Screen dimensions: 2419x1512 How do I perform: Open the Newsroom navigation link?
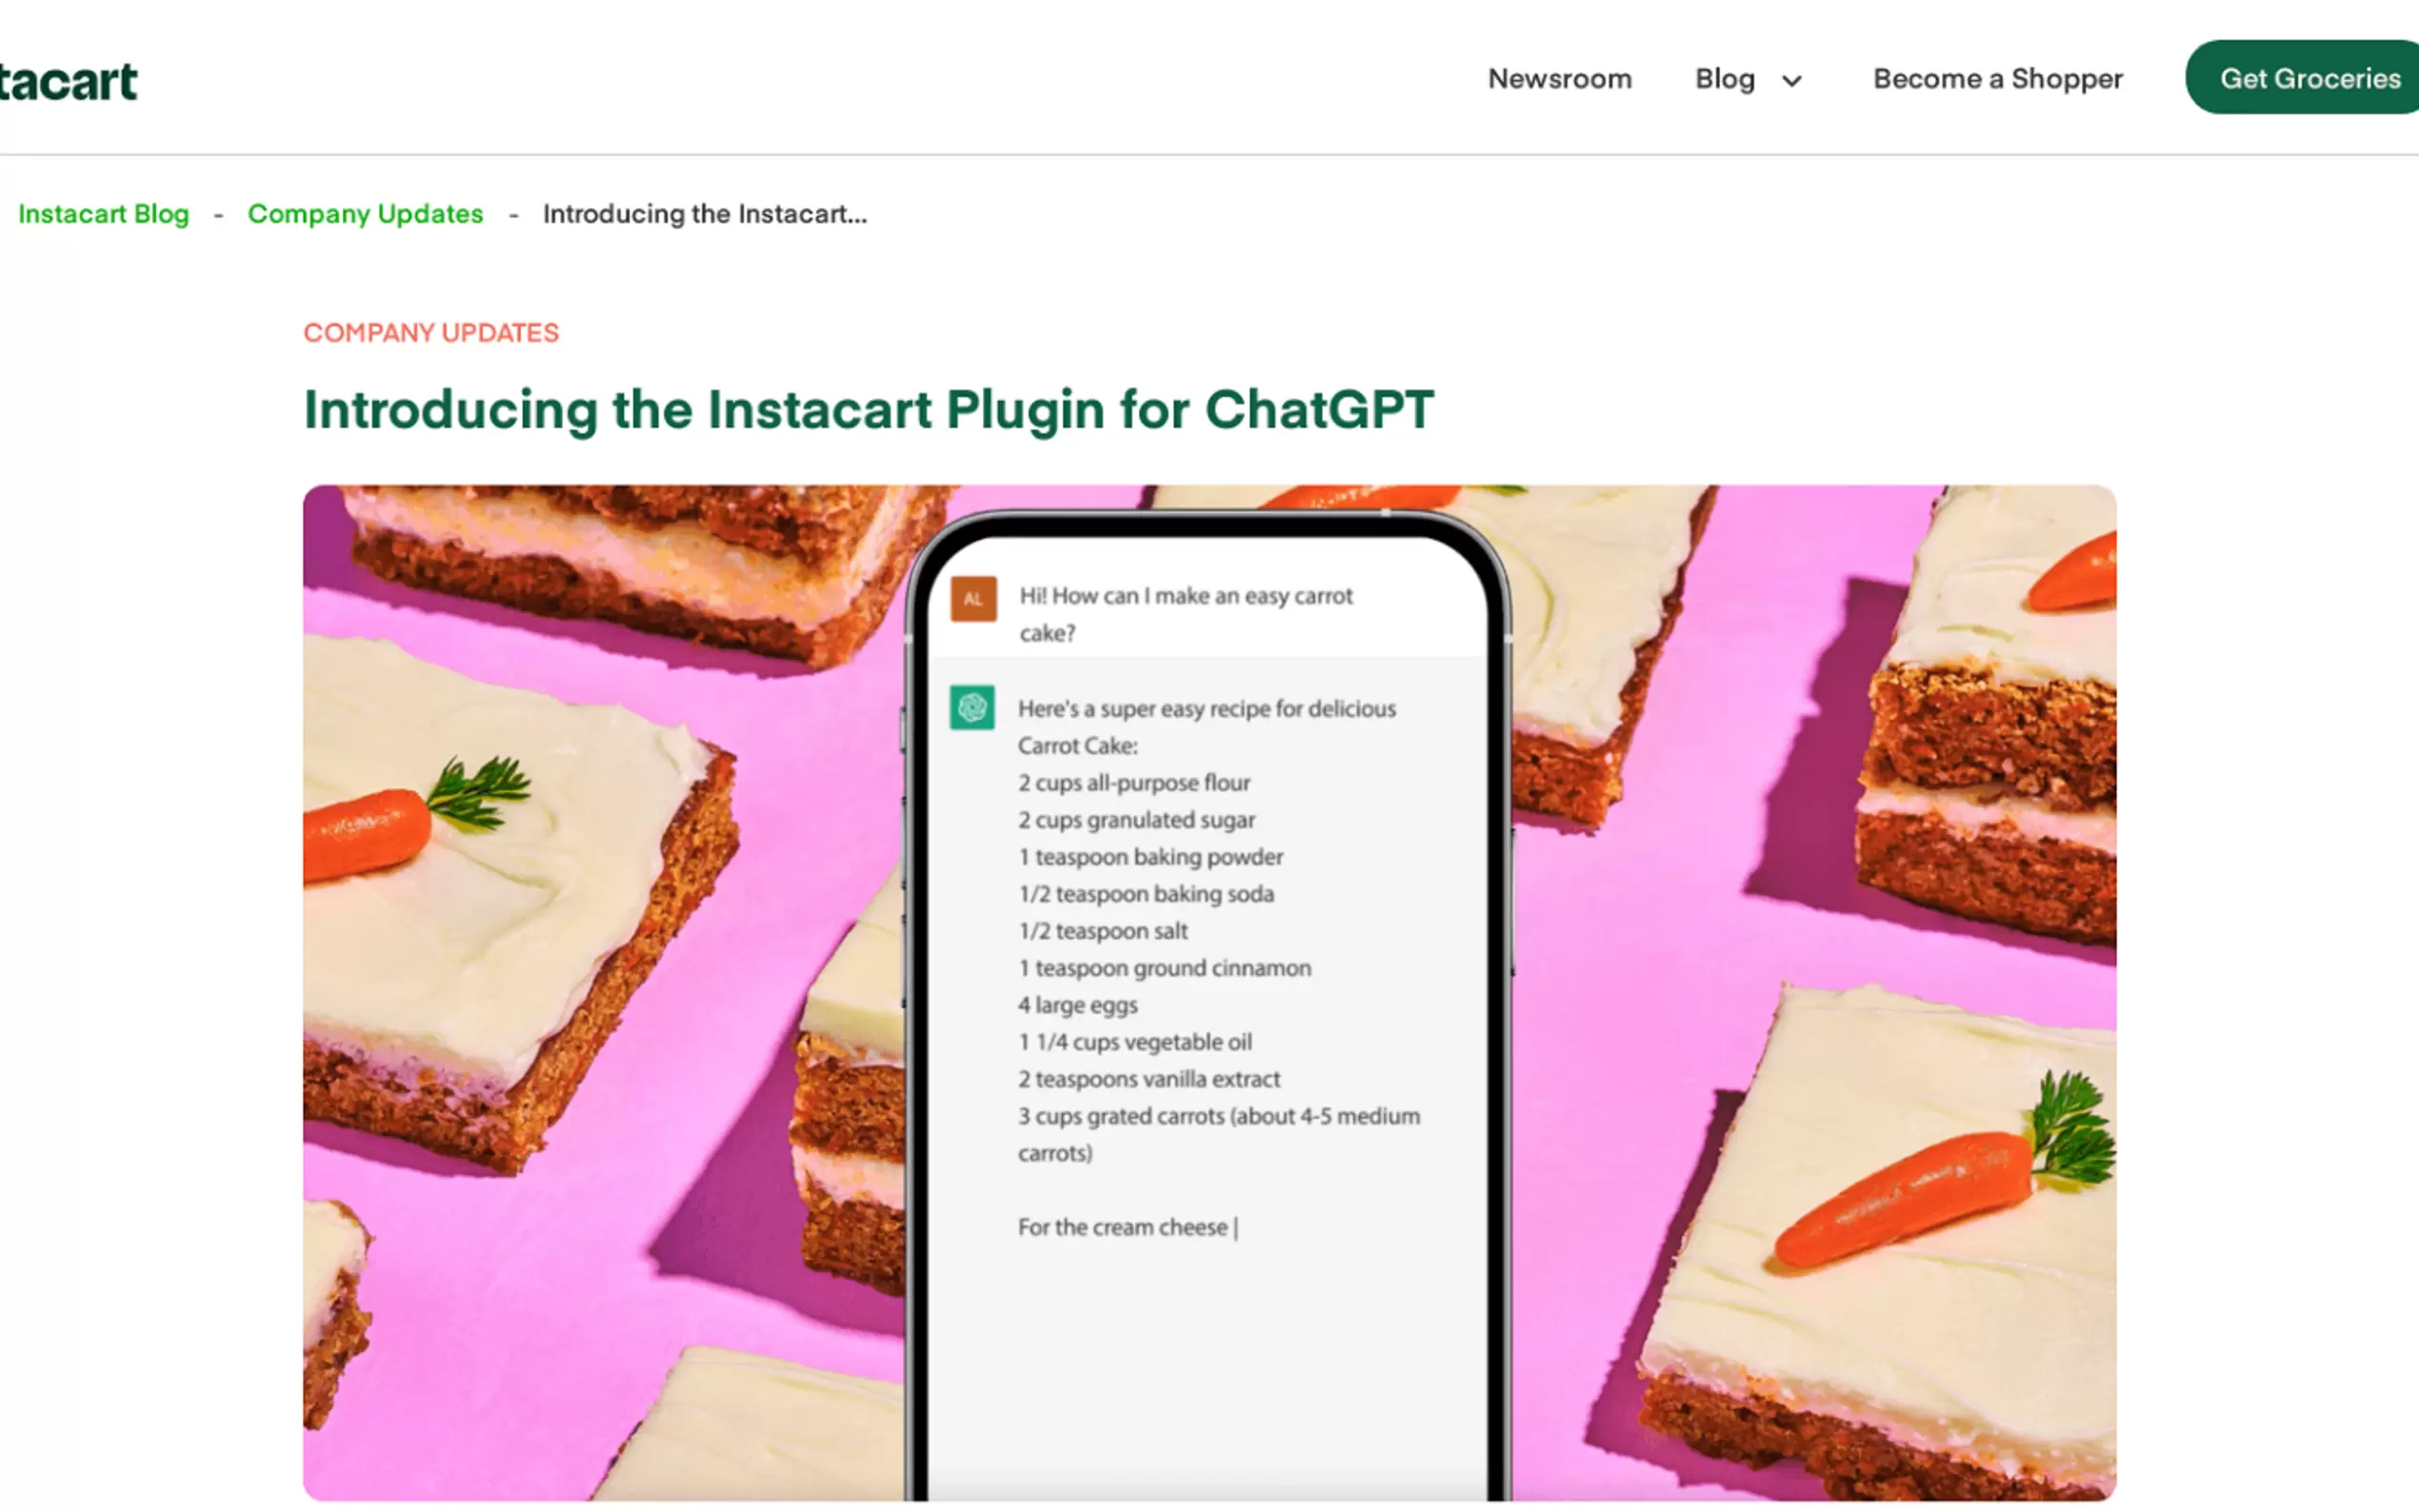click(x=1560, y=79)
